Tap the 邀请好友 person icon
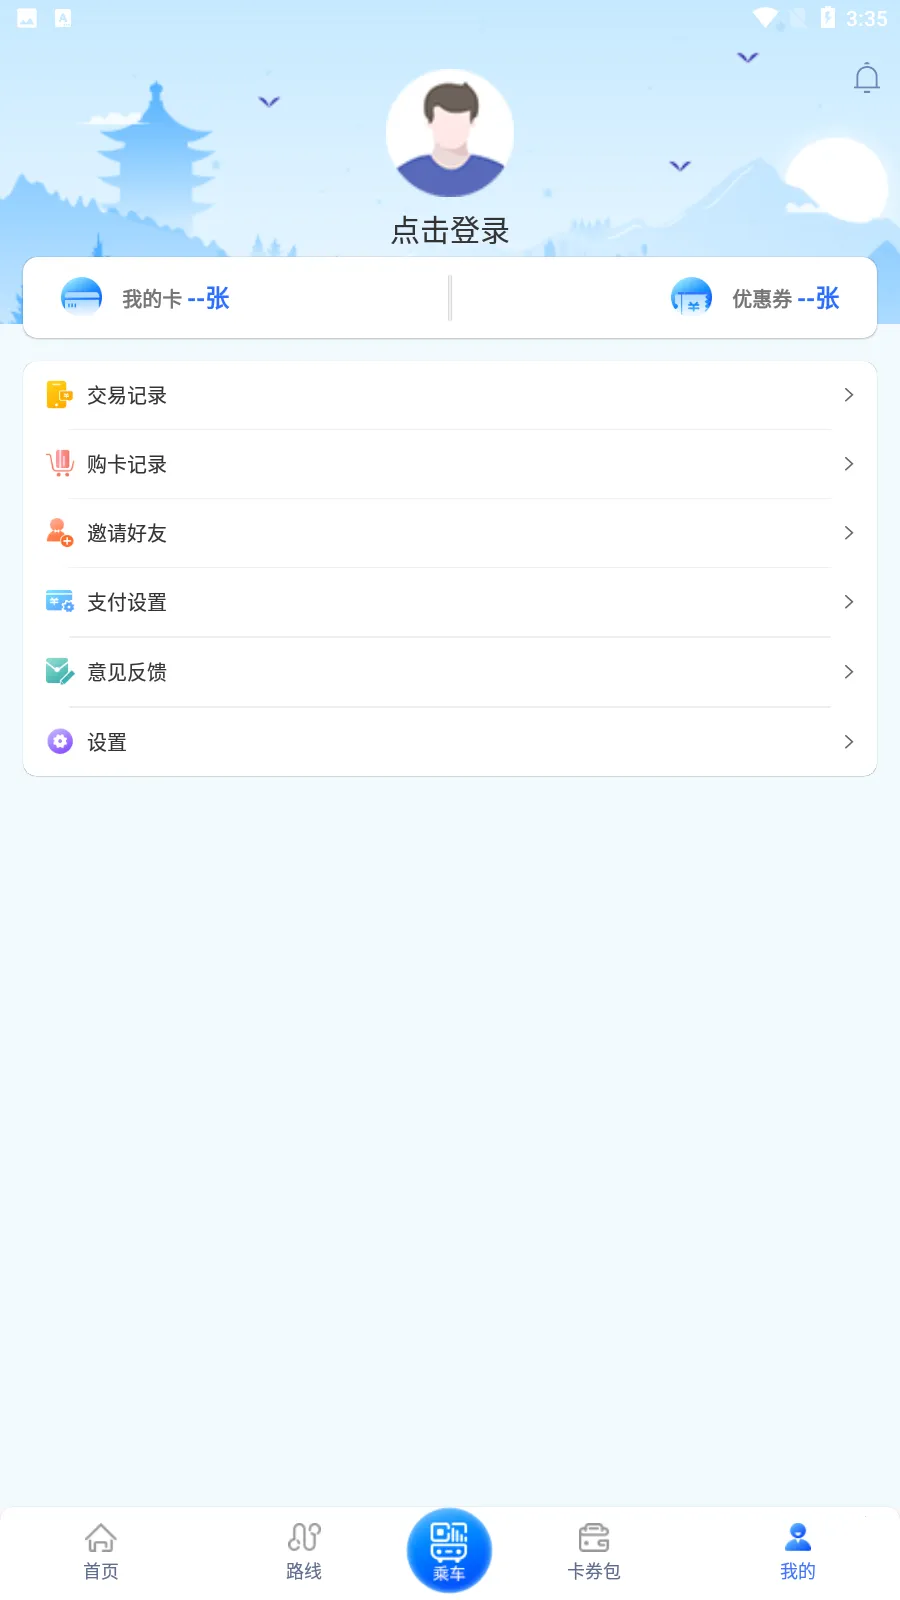The width and height of the screenshot is (900, 1600). tap(60, 533)
